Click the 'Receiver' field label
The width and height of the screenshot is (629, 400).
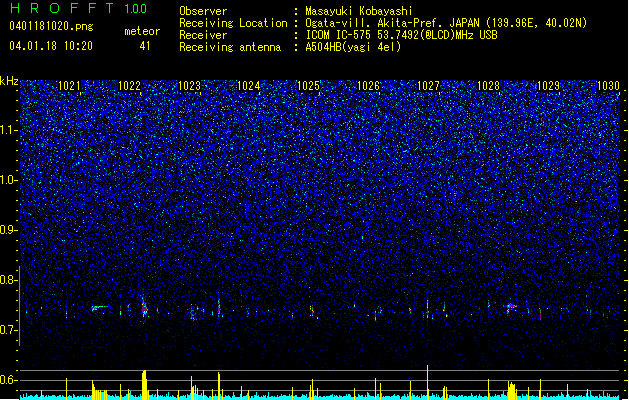point(203,35)
